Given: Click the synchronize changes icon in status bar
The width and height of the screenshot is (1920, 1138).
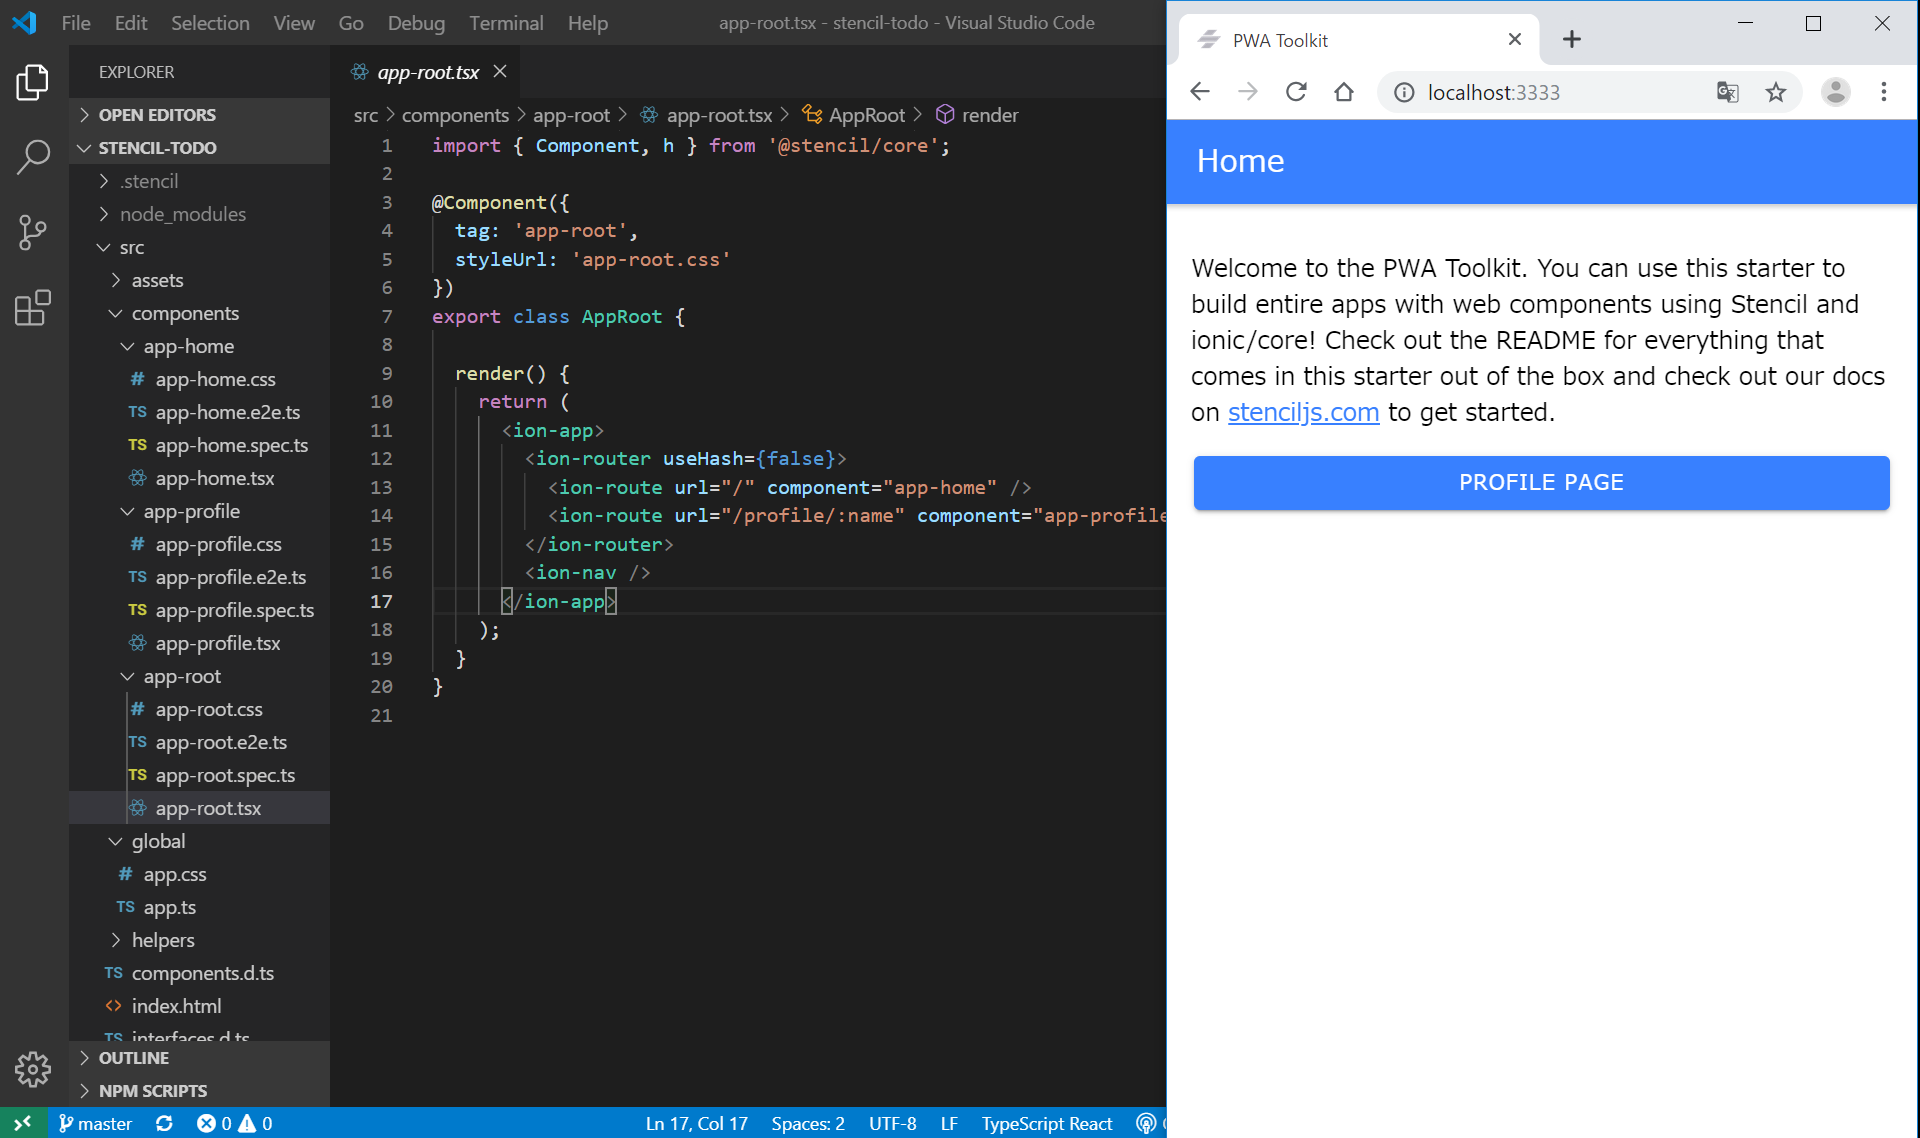Looking at the screenshot, I should (x=164, y=1123).
